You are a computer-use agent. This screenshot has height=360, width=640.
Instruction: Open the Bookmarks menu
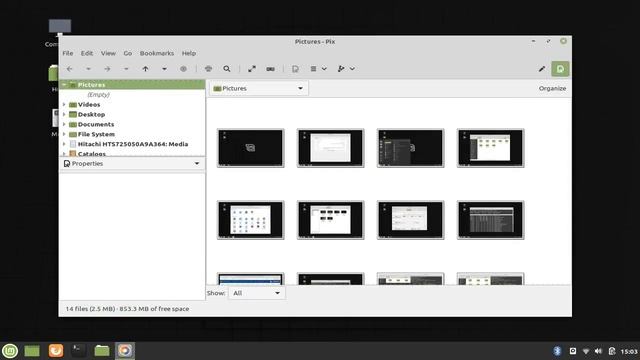click(157, 53)
